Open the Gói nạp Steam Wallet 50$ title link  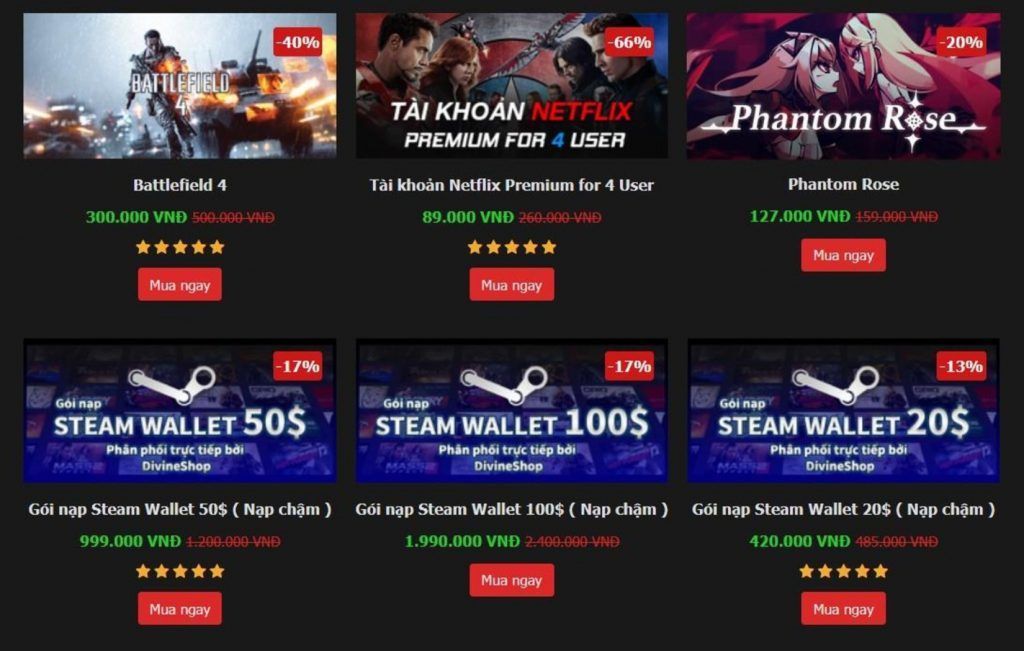(x=180, y=509)
